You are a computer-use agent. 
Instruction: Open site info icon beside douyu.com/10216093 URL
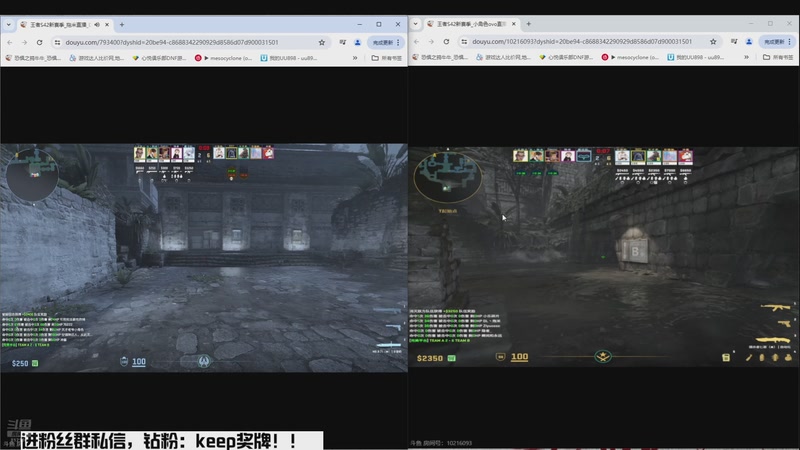[x=464, y=41]
